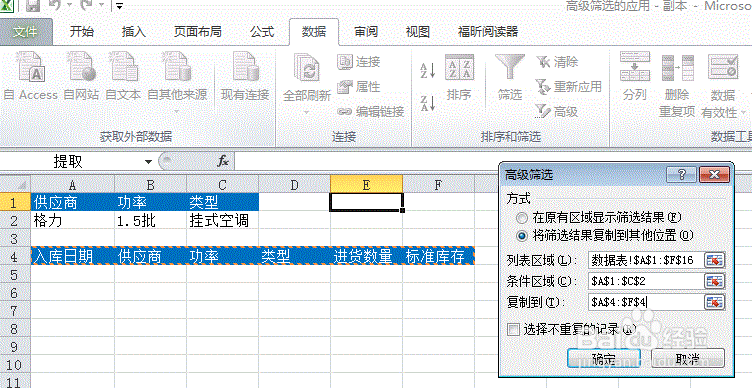Open the Sort (排序) dialog icon
752x388 pixels.
coord(459,67)
